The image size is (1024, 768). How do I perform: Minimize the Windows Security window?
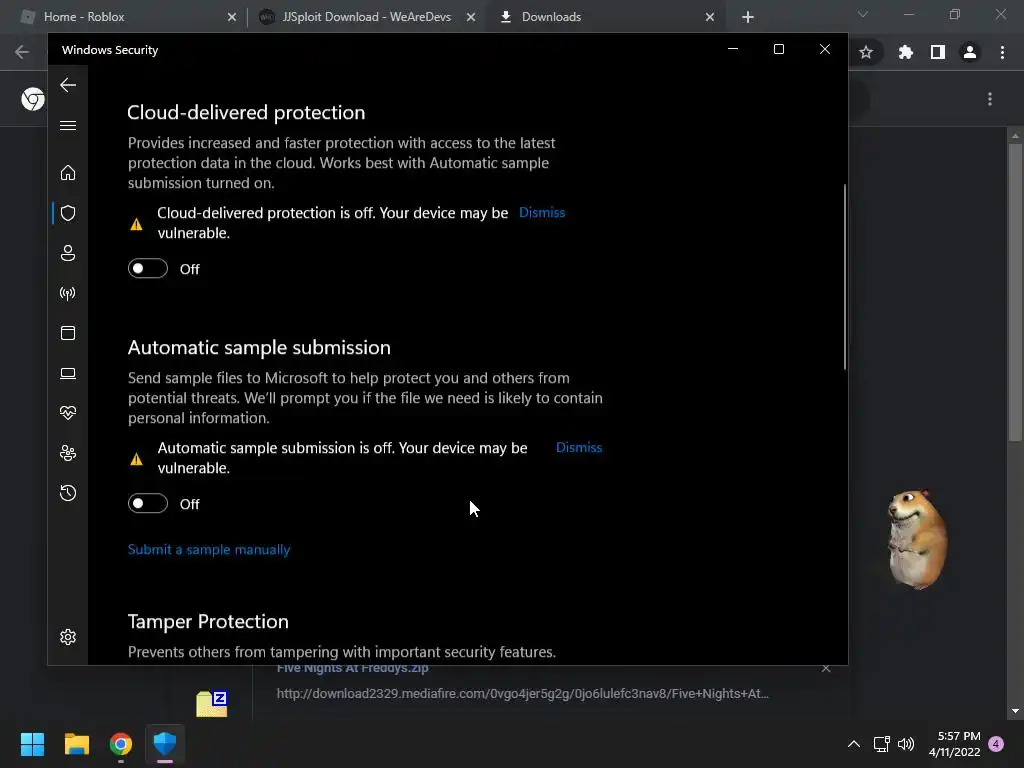(x=733, y=50)
